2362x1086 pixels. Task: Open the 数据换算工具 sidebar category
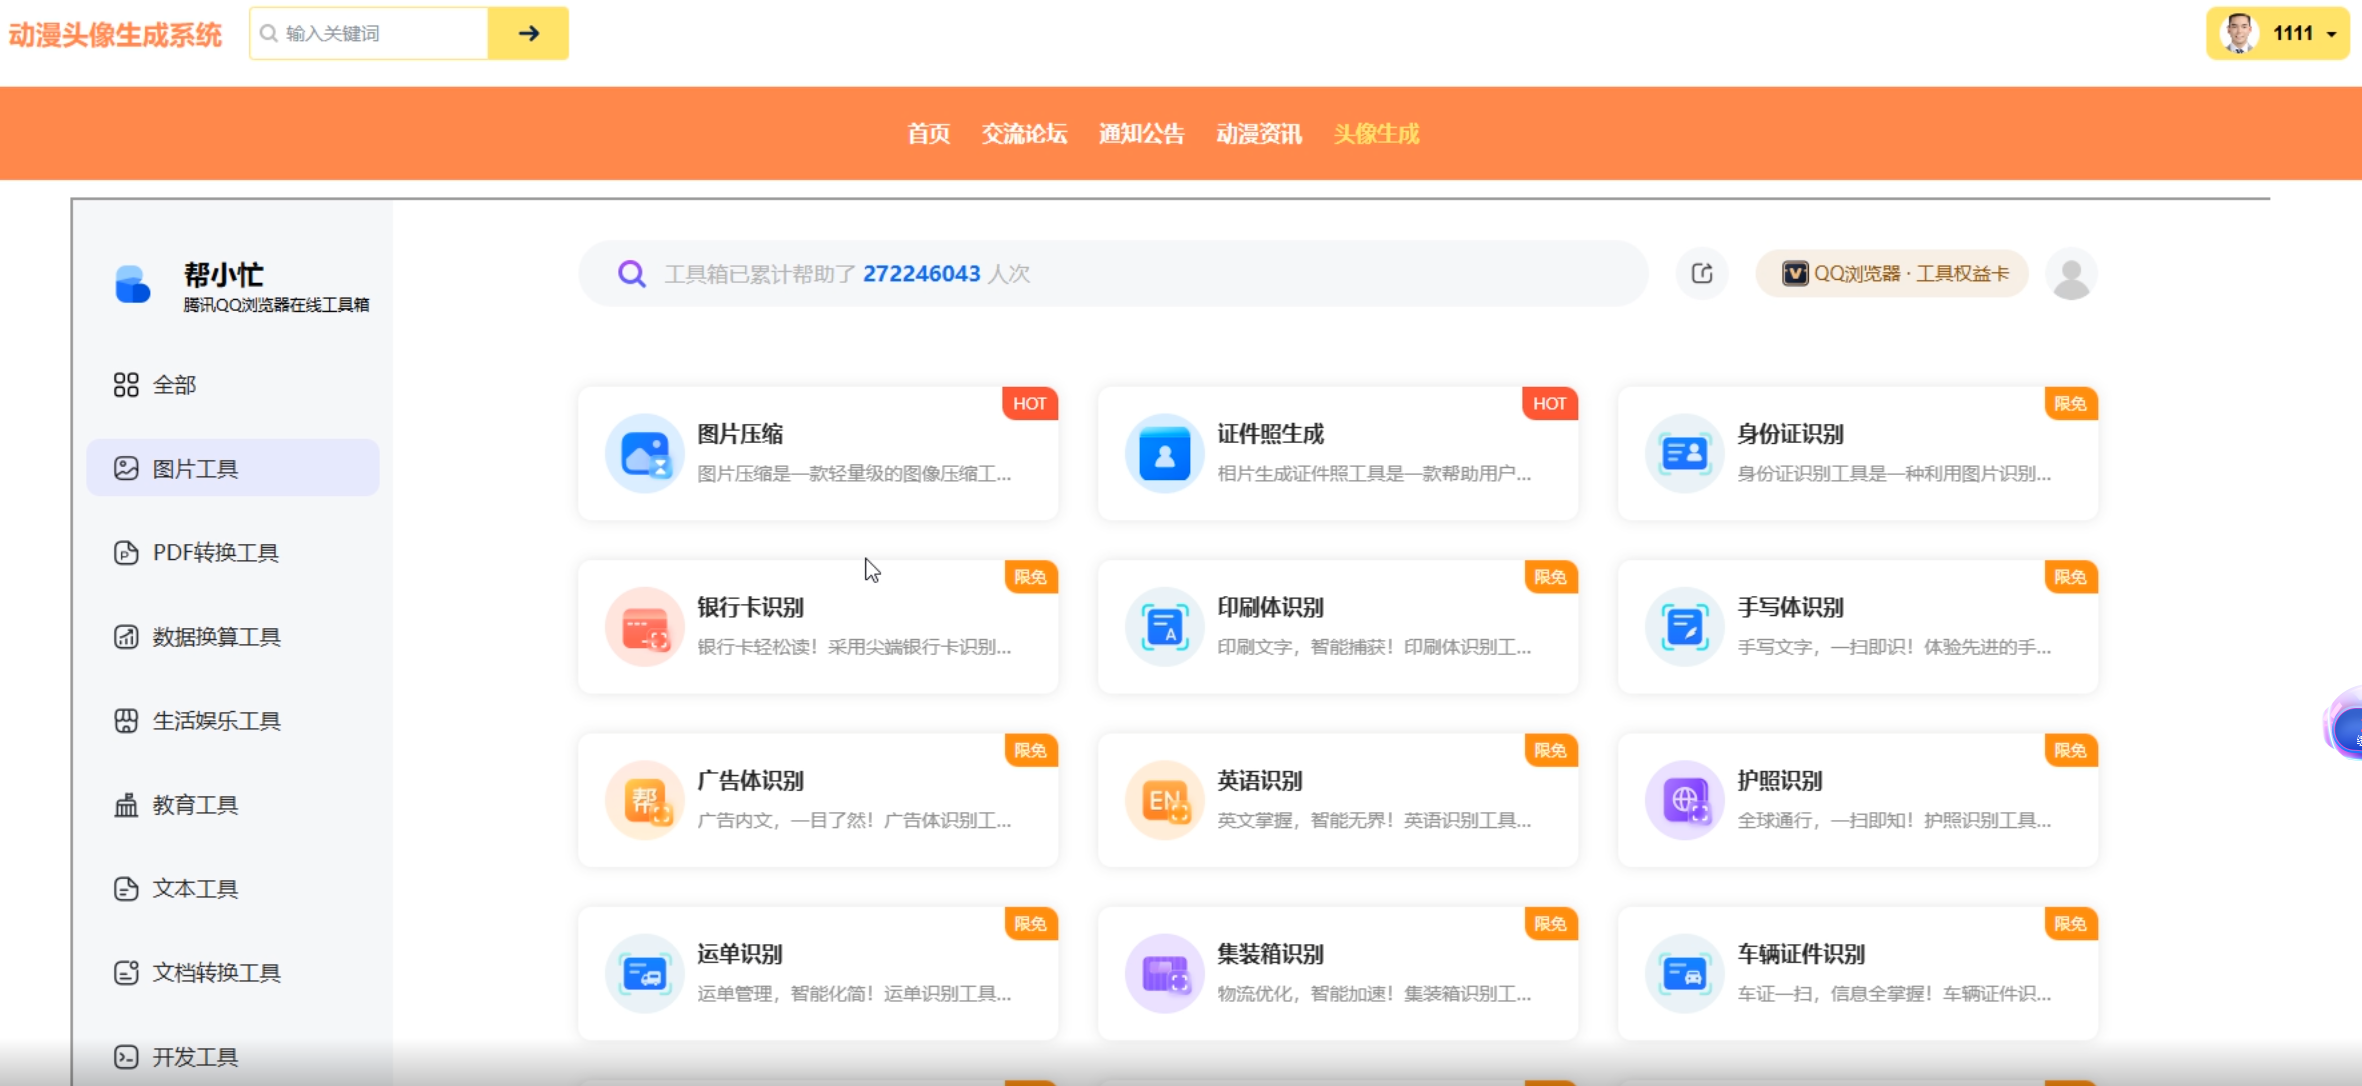pyautogui.click(x=216, y=637)
